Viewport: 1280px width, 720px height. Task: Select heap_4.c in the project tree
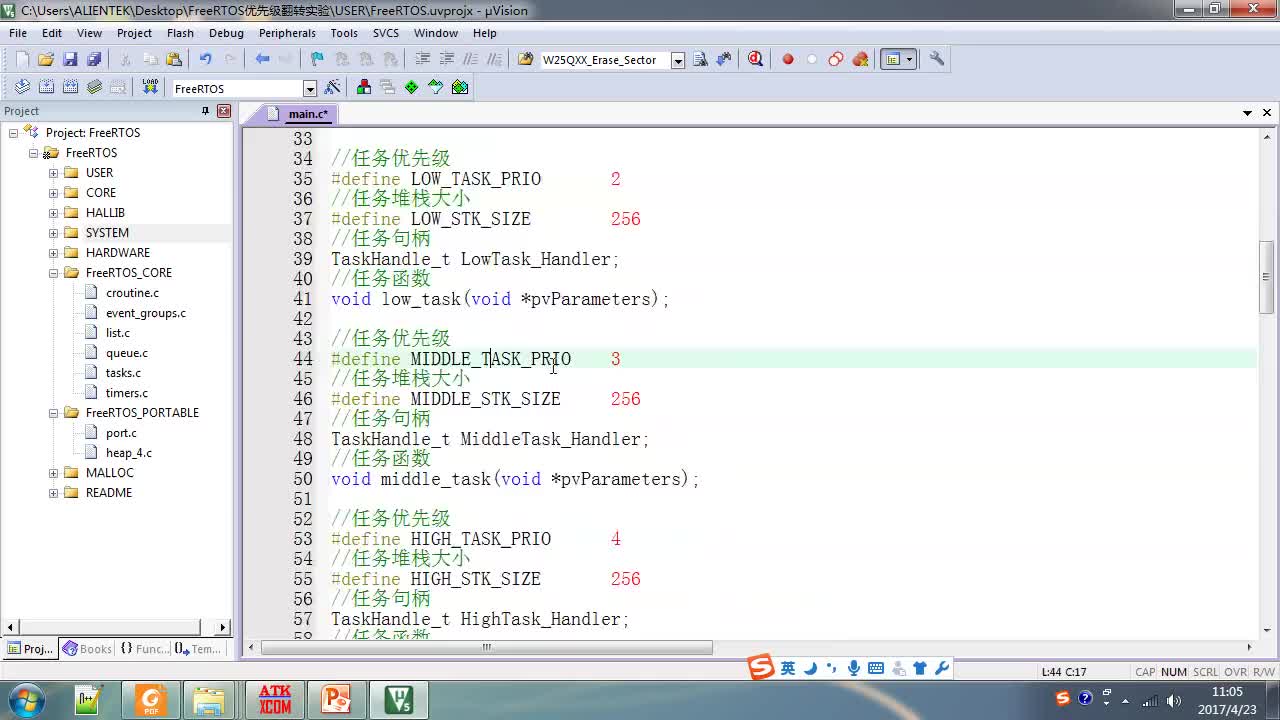click(x=129, y=453)
